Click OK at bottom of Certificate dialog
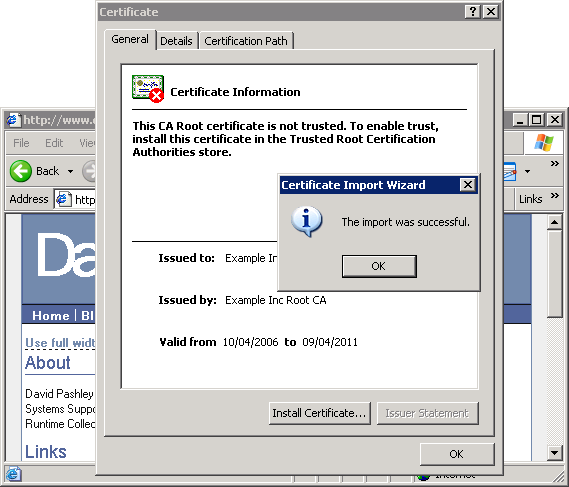Screen dimensions: 569x487 (457, 454)
